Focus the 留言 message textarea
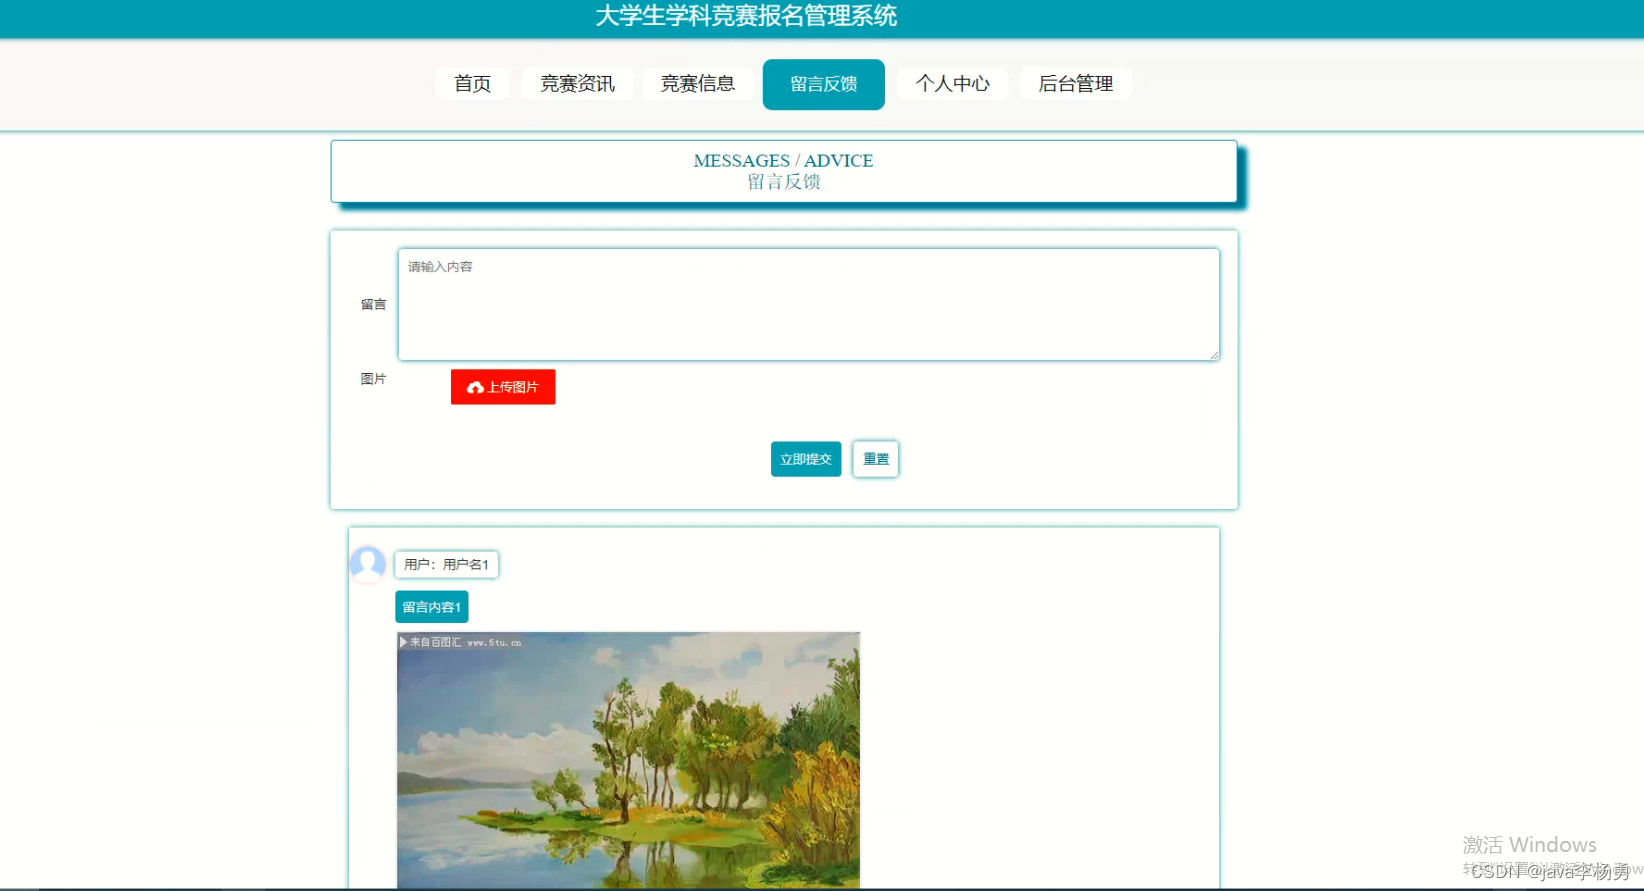Viewport: 1644px width, 891px height. click(x=808, y=304)
